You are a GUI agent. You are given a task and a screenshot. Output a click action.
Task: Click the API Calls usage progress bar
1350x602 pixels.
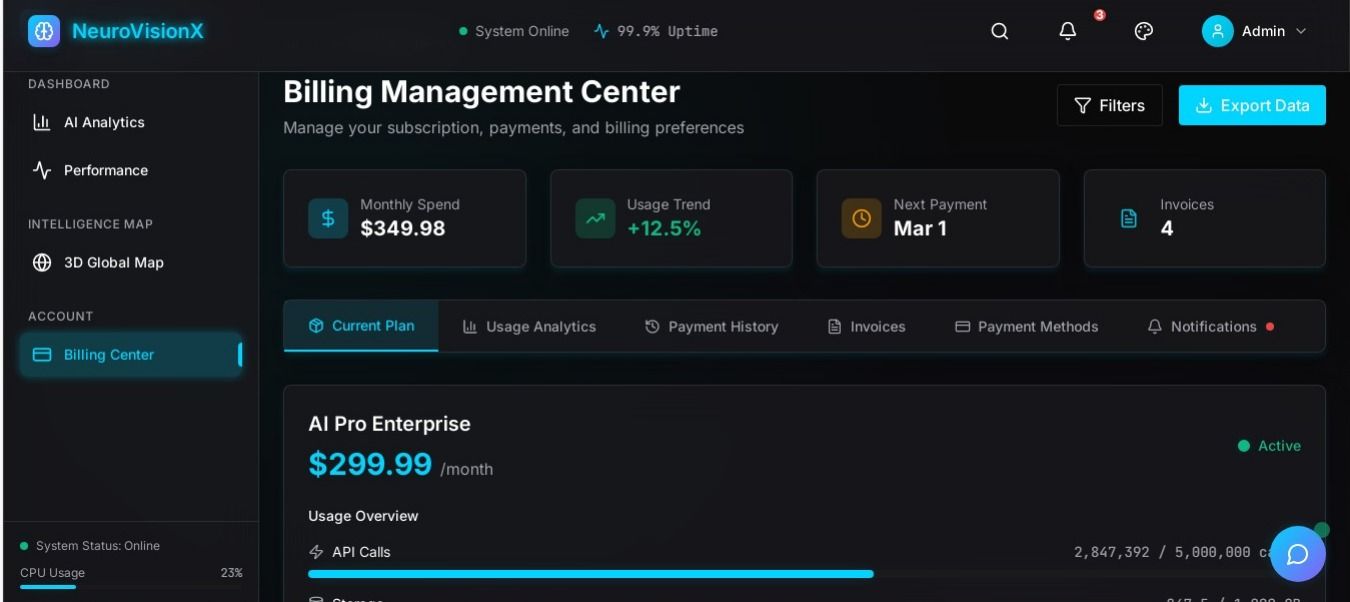pos(590,574)
